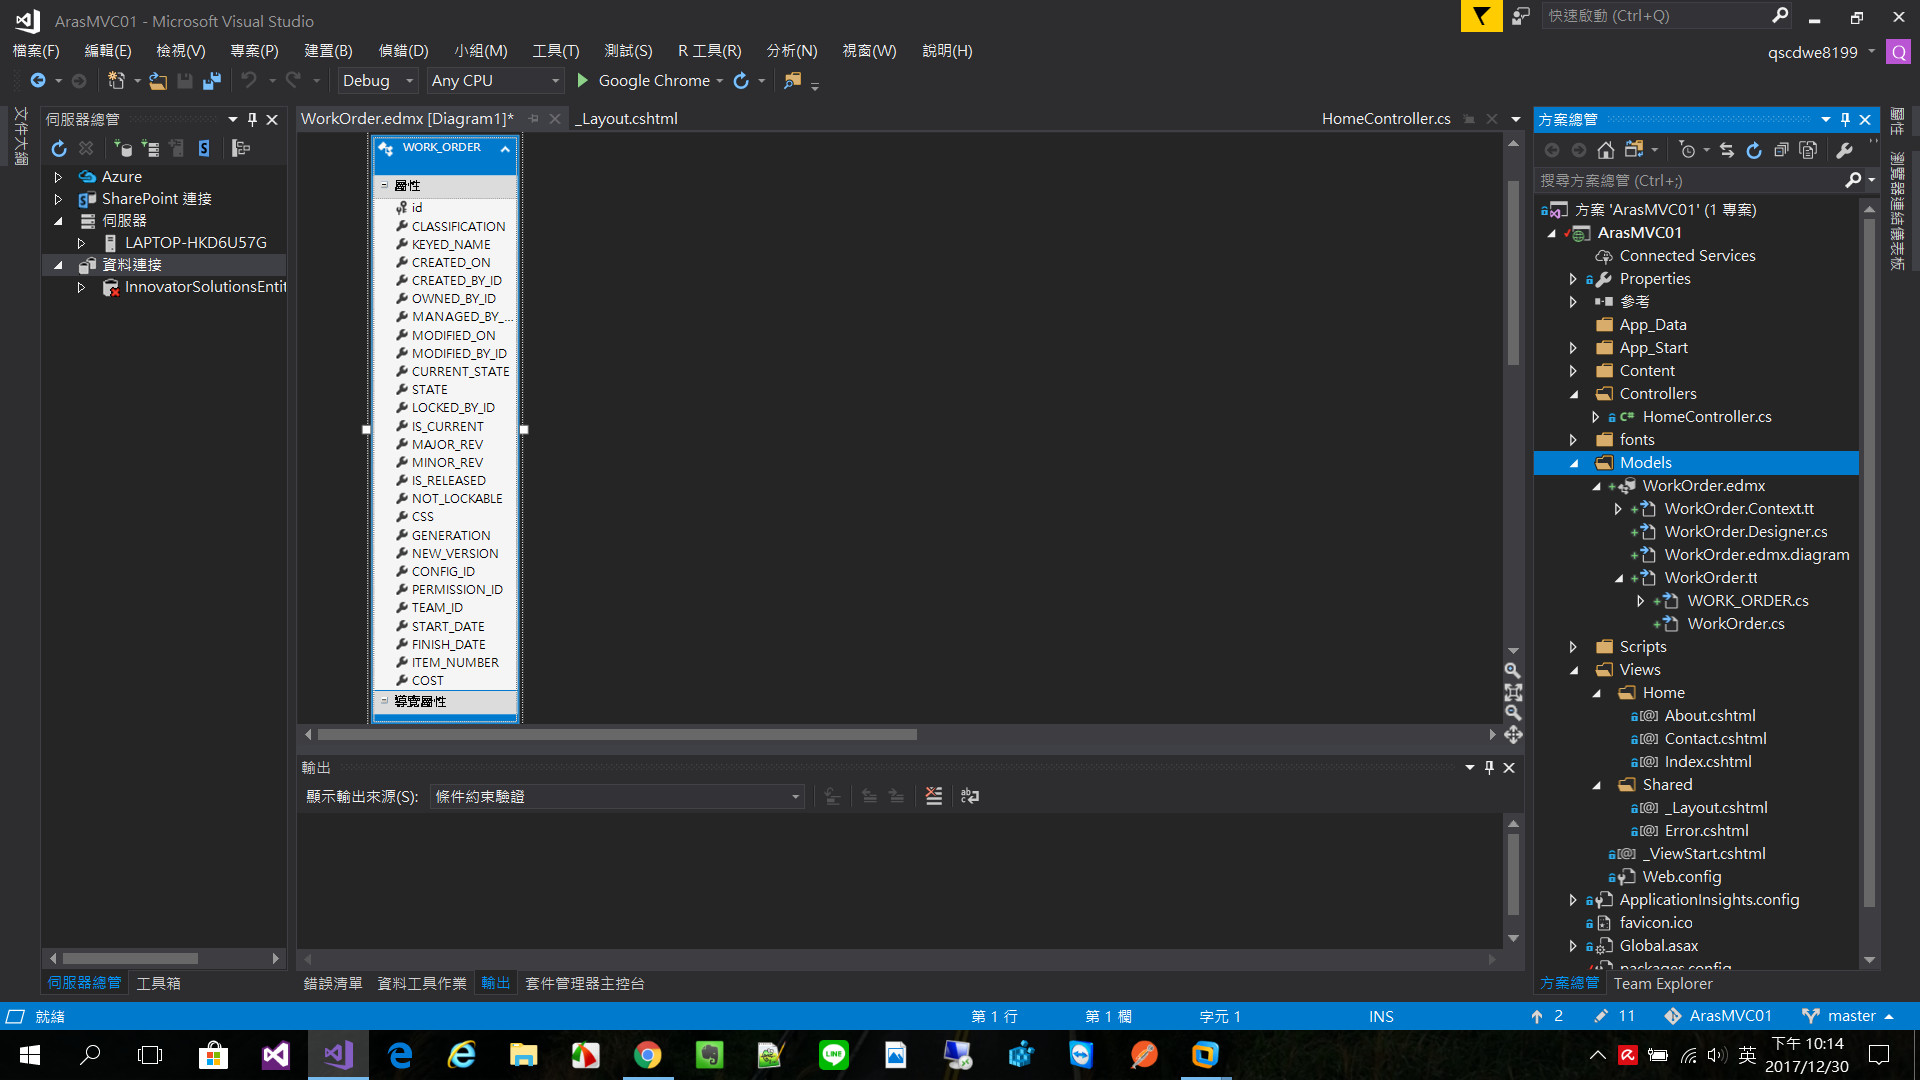Click Collapse All icon in Solution Explorer
This screenshot has width=1920, height=1080.
(x=1781, y=150)
